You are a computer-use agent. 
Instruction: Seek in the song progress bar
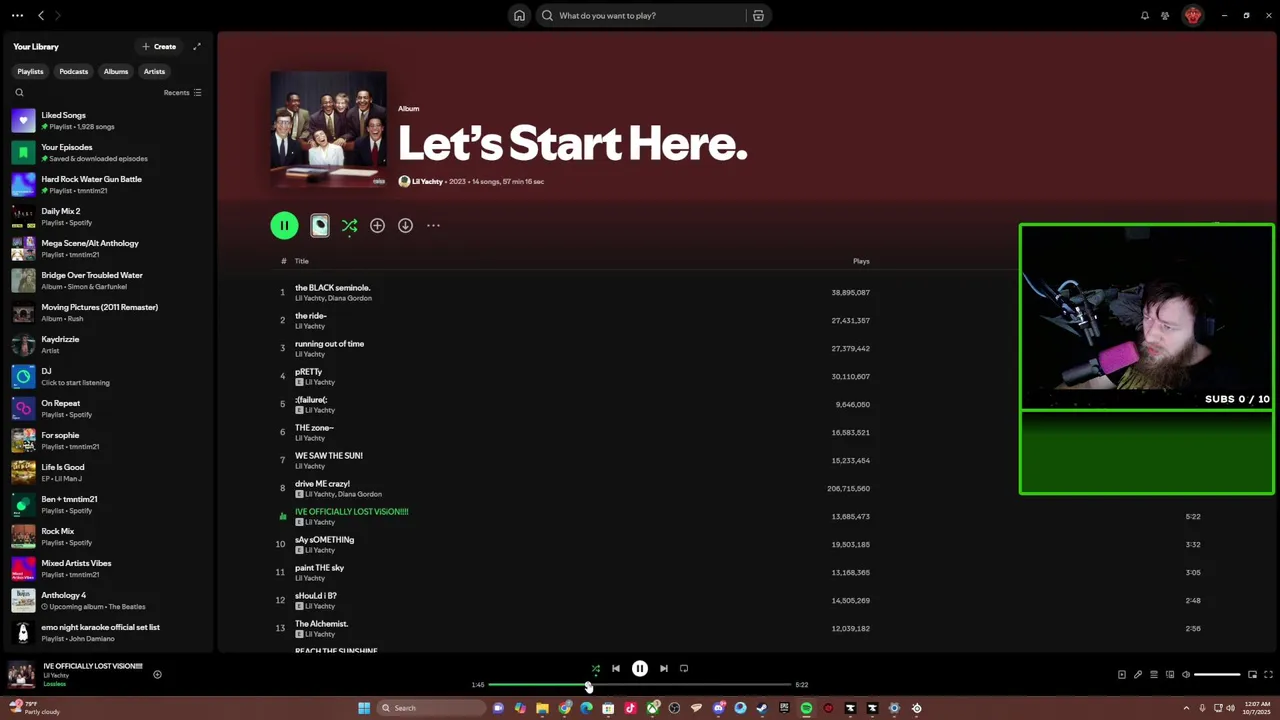pos(640,685)
